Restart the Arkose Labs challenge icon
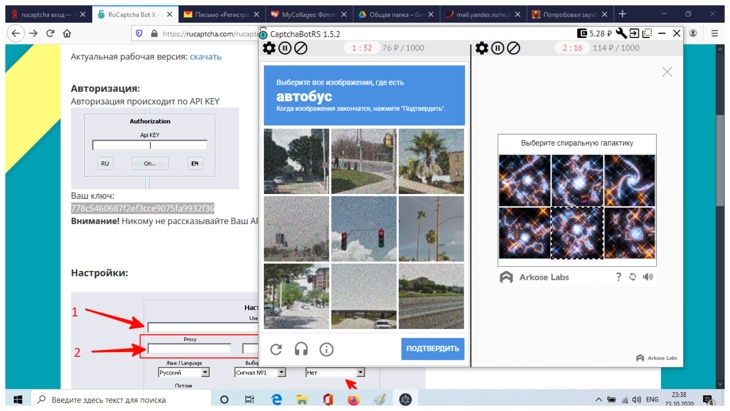The image size is (730, 411). pyautogui.click(x=632, y=277)
